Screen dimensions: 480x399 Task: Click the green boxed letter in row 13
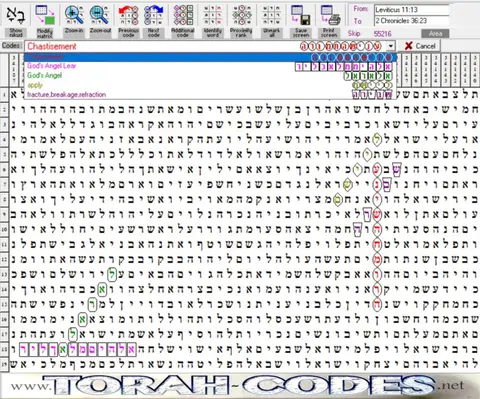pyautogui.click(x=112, y=275)
